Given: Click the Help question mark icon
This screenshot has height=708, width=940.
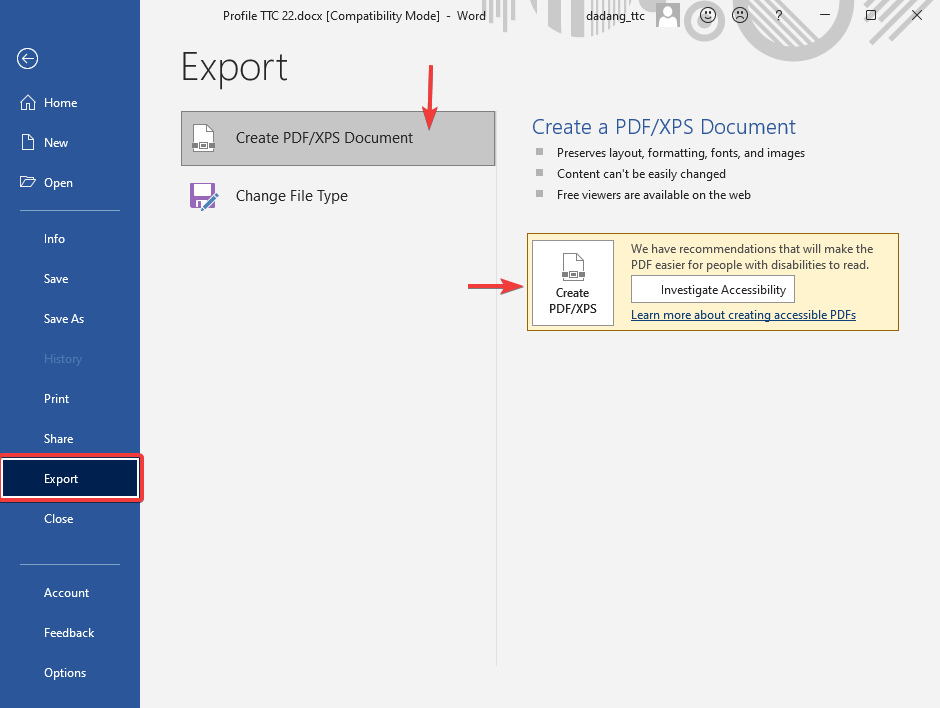Looking at the screenshot, I should pos(778,16).
